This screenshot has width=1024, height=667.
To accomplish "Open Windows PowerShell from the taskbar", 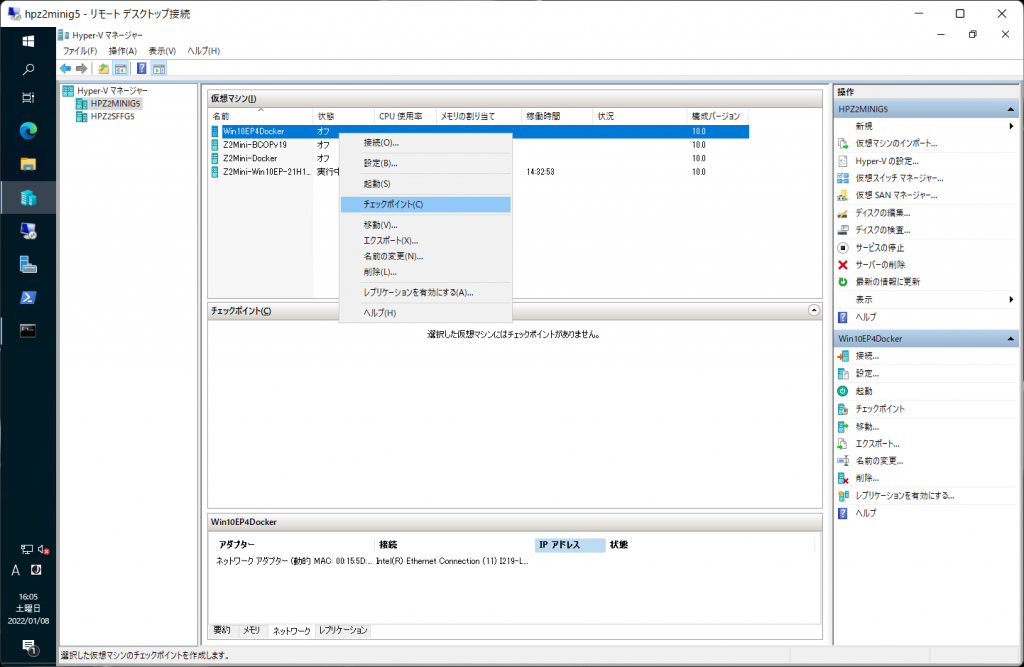I will (28, 298).
